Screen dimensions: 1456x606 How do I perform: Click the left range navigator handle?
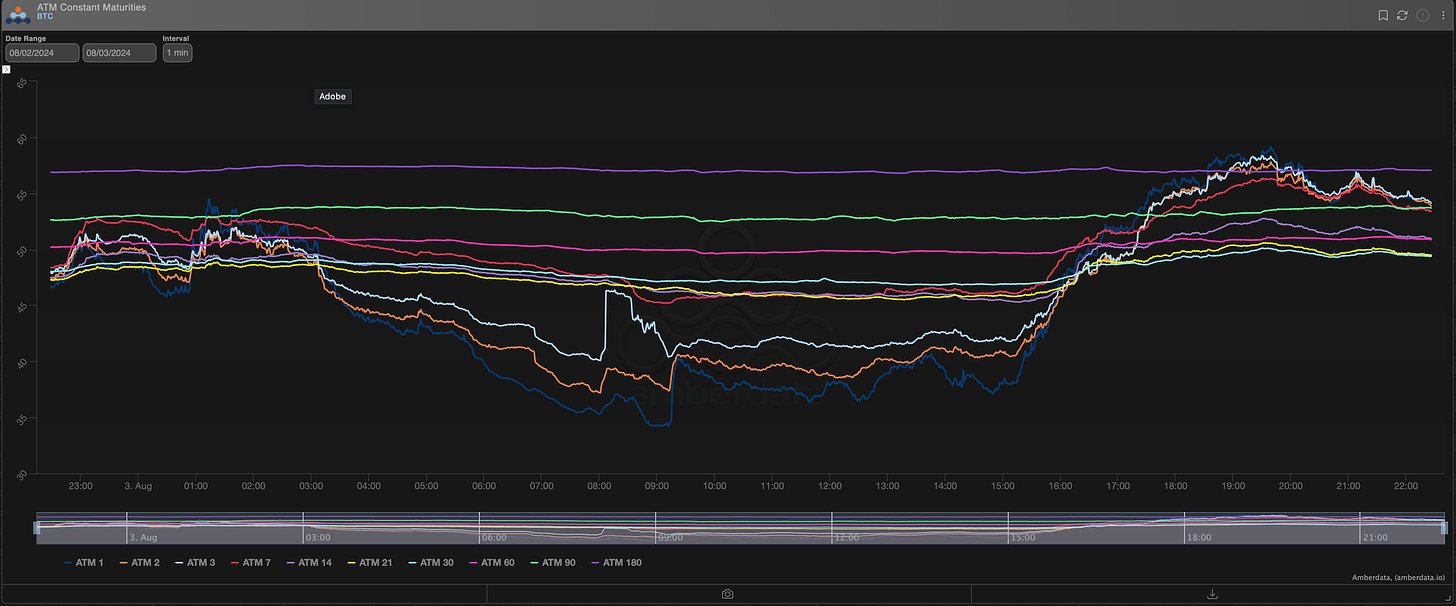[37, 528]
